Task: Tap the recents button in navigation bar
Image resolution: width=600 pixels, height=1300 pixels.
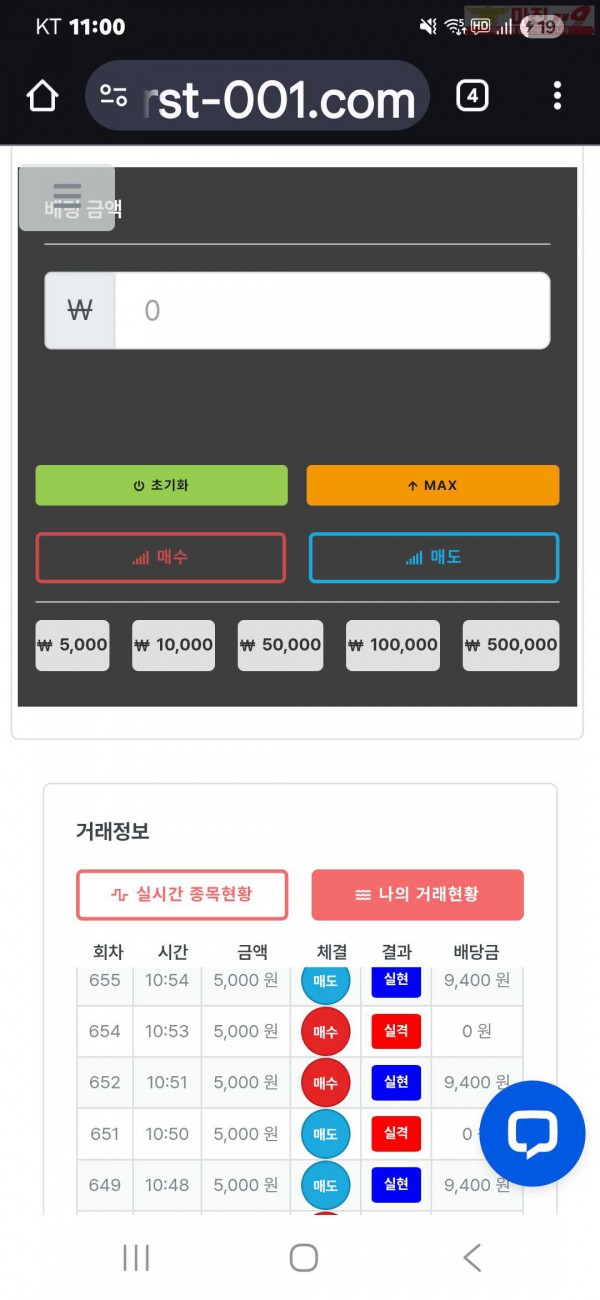Action: 136,1257
